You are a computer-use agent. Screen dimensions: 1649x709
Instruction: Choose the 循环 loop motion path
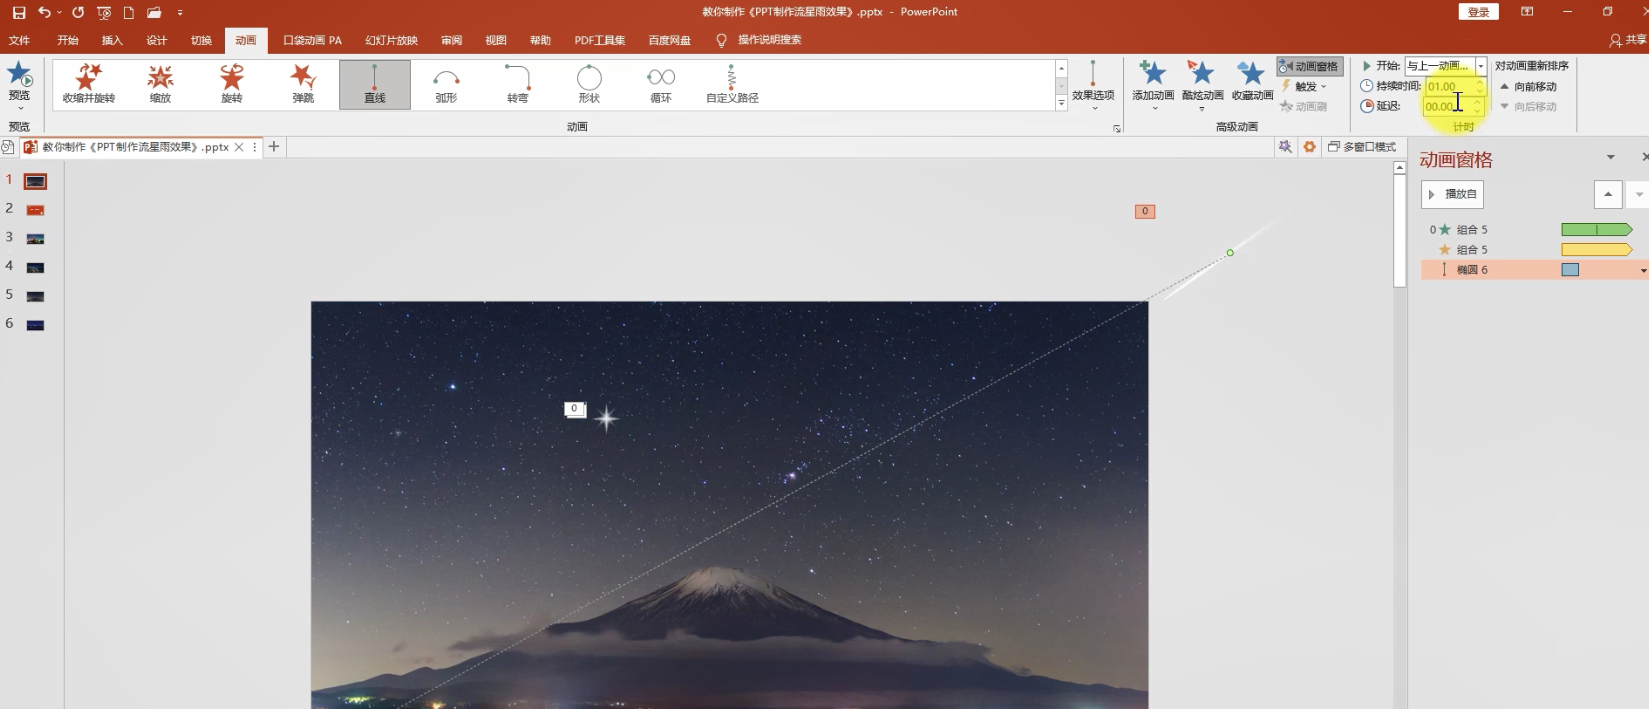pyautogui.click(x=661, y=84)
